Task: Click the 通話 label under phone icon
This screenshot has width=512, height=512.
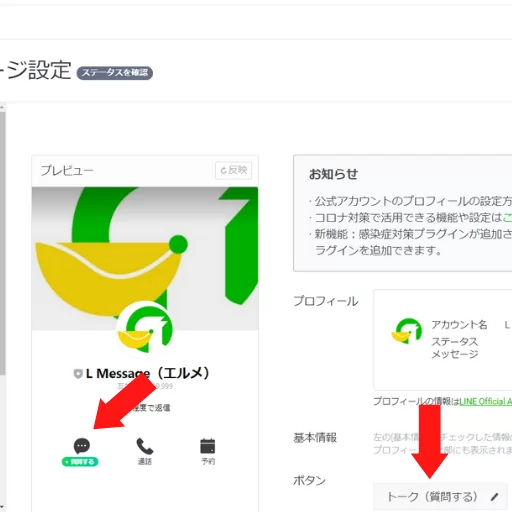Action: (x=145, y=461)
